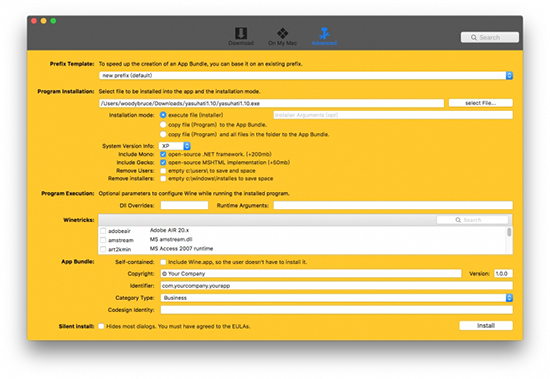Open the Prefix Template dropdown
Viewport: 550px width, 379px height.
[x=306, y=75]
